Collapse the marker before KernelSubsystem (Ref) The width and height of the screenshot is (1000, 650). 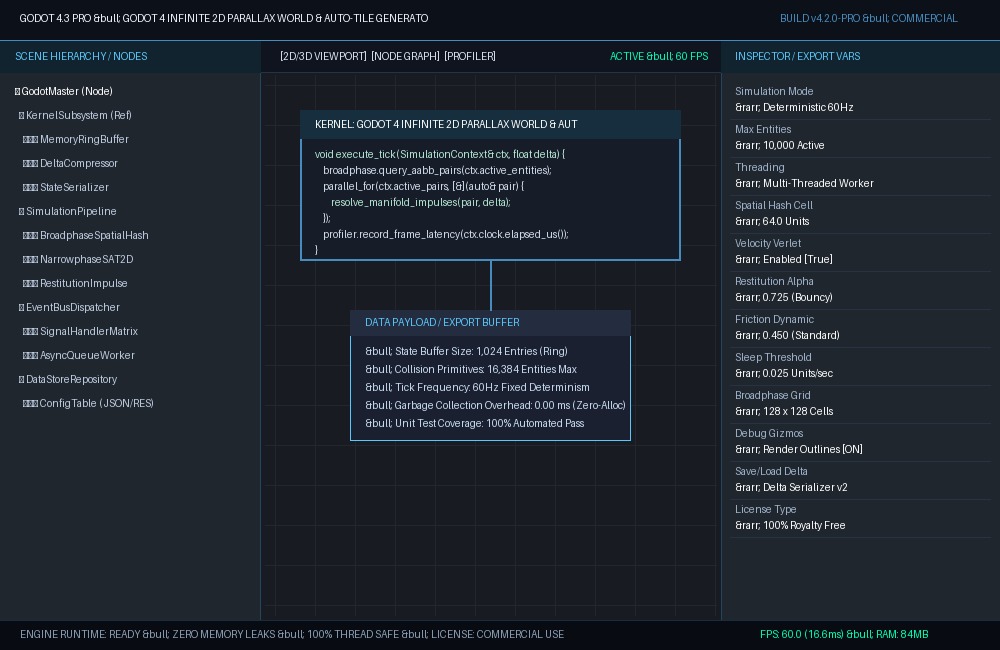(22, 115)
